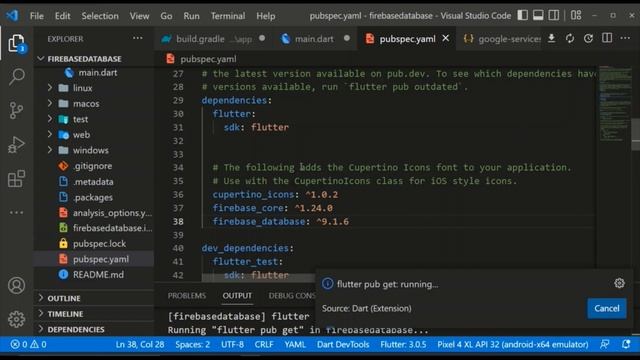This screenshot has width=640, height=360.
Task: Open the feedback icon in status bar
Action: click(604, 344)
